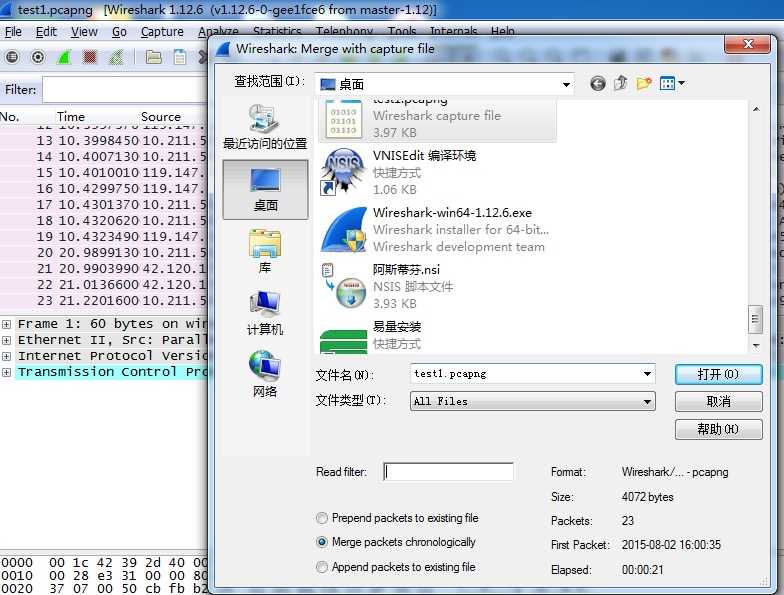The width and height of the screenshot is (784, 595).
Task: Open the File menu
Action: 13,32
